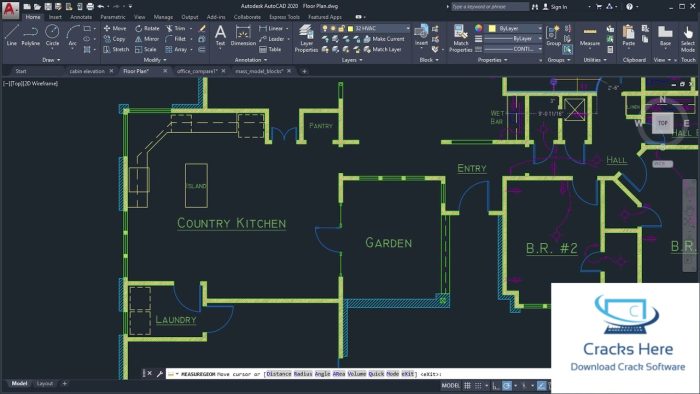Choose Distance option in command line
Image resolution: width=700 pixels, height=394 pixels.
pos(279,374)
